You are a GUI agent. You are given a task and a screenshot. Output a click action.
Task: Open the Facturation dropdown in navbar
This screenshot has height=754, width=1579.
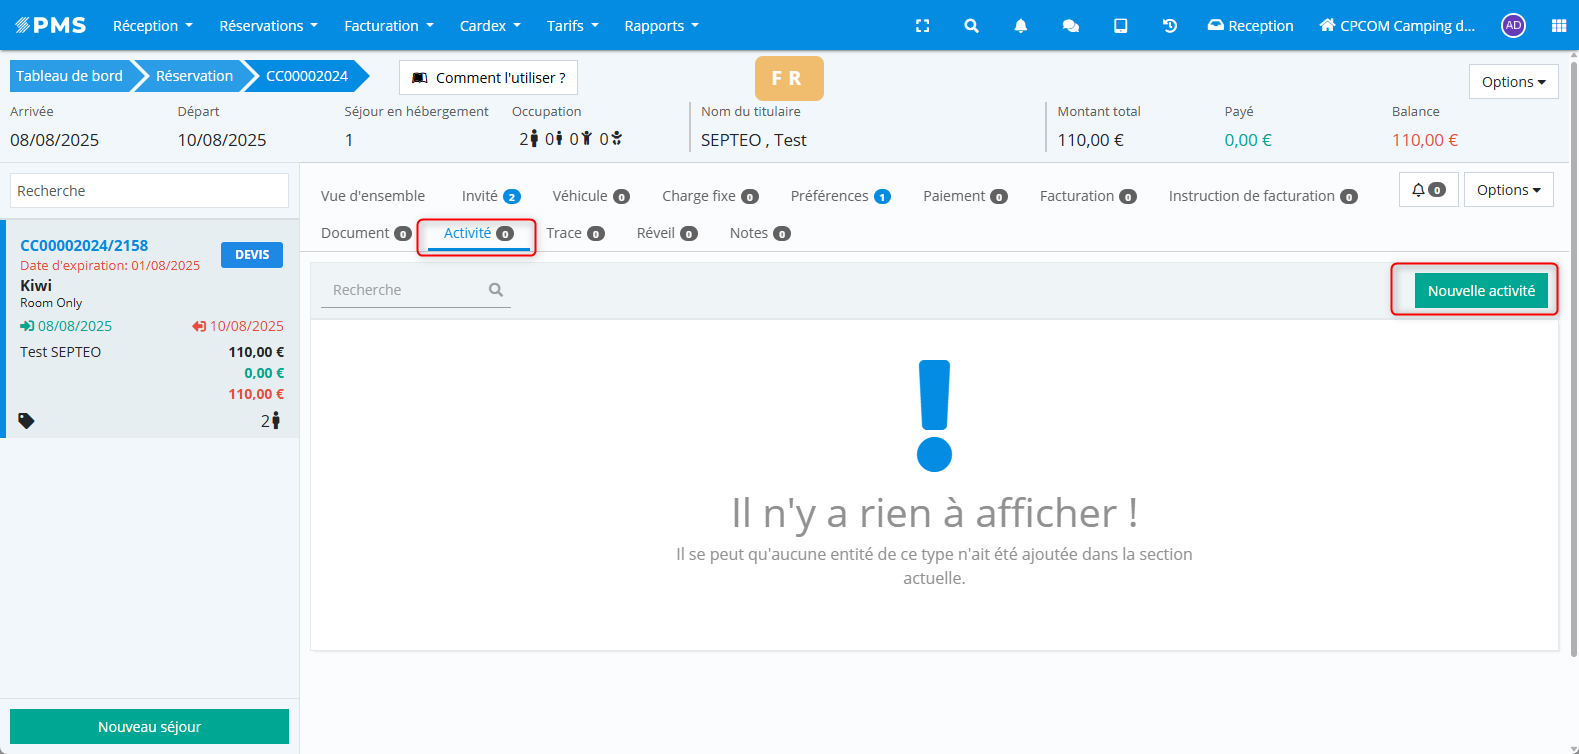[388, 26]
